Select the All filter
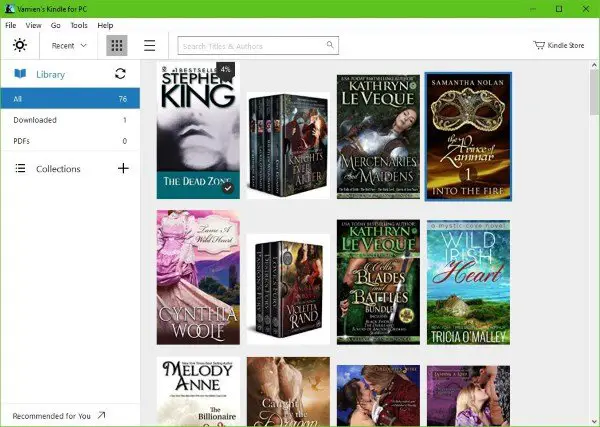 [x=70, y=98]
